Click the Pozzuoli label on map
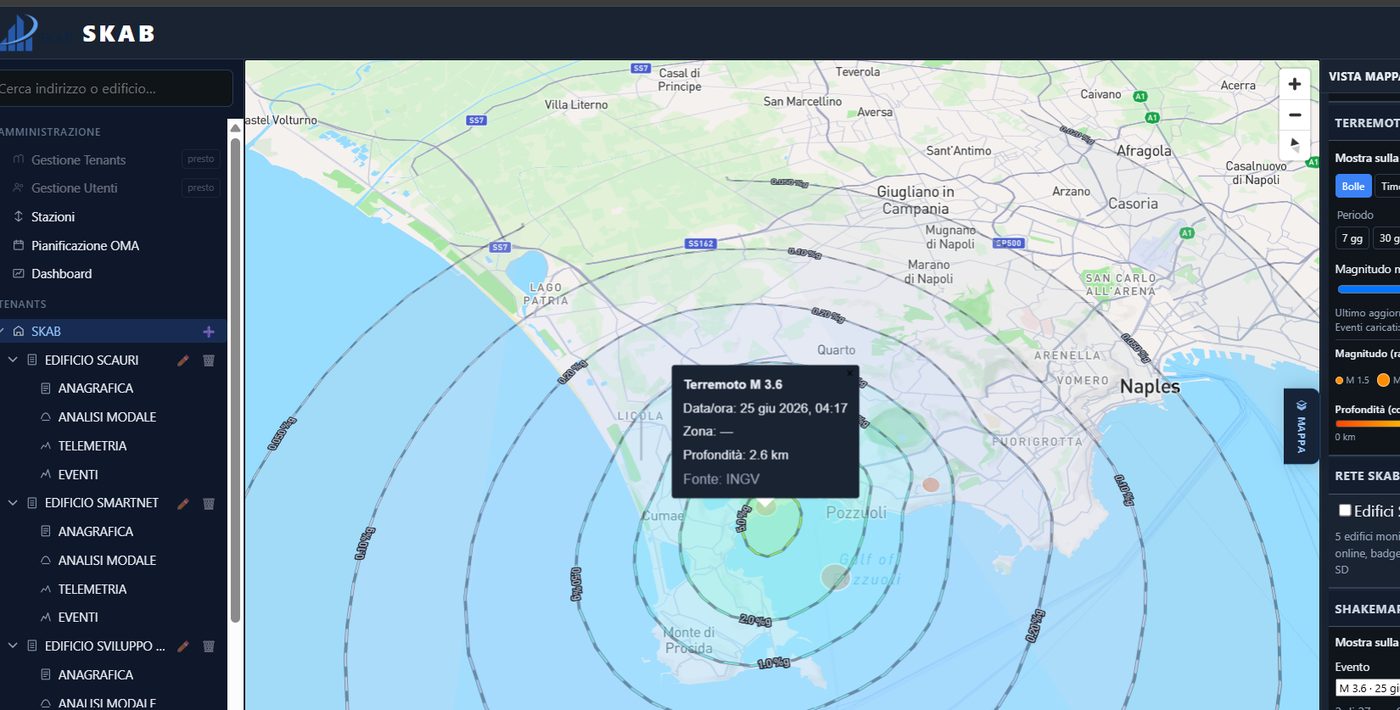Image resolution: width=1400 pixels, height=710 pixels. coord(856,512)
